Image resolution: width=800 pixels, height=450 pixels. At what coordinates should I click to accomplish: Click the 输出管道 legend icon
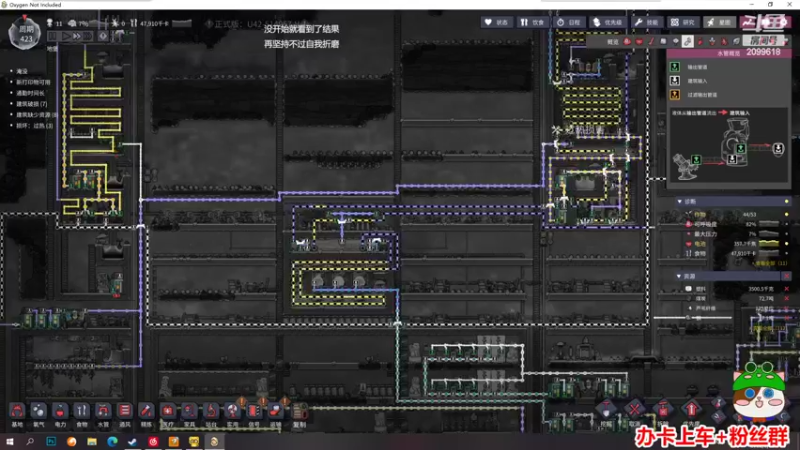tap(674, 67)
